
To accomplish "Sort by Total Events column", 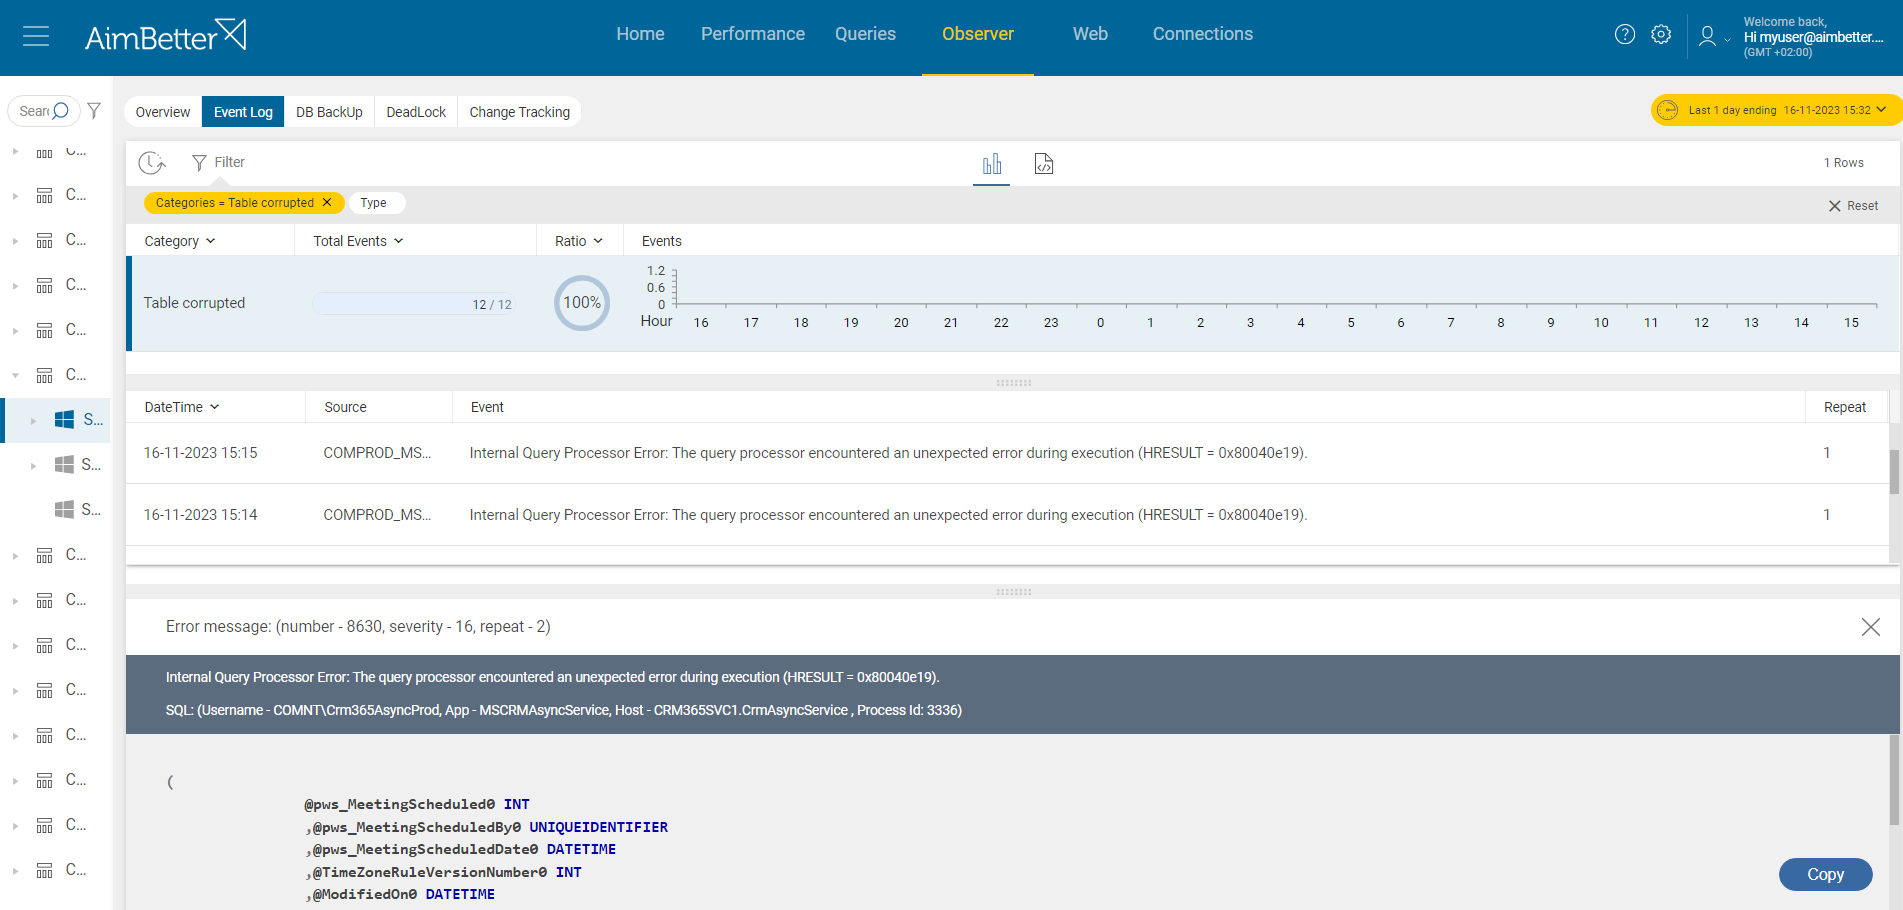I will tap(358, 241).
